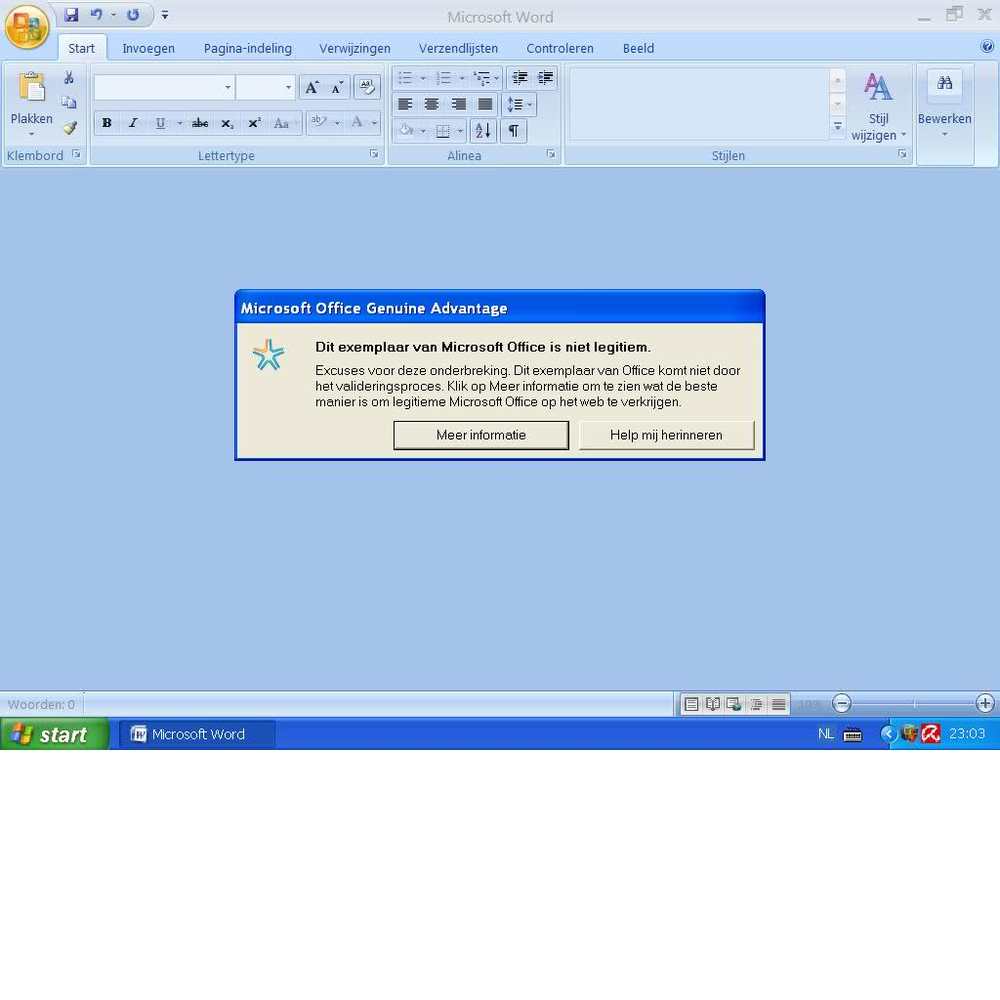Click the show paragraph marks icon

pos(513,130)
